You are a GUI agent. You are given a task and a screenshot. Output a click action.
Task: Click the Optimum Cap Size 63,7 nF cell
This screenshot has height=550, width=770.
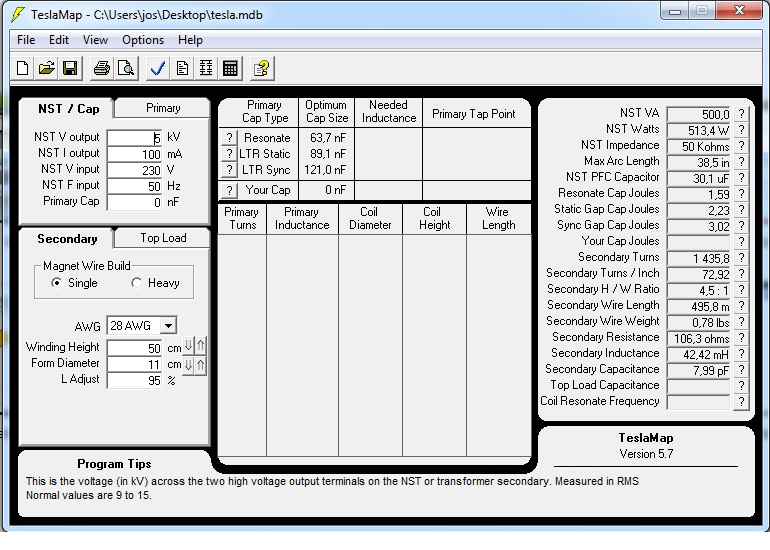pyautogui.click(x=327, y=138)
